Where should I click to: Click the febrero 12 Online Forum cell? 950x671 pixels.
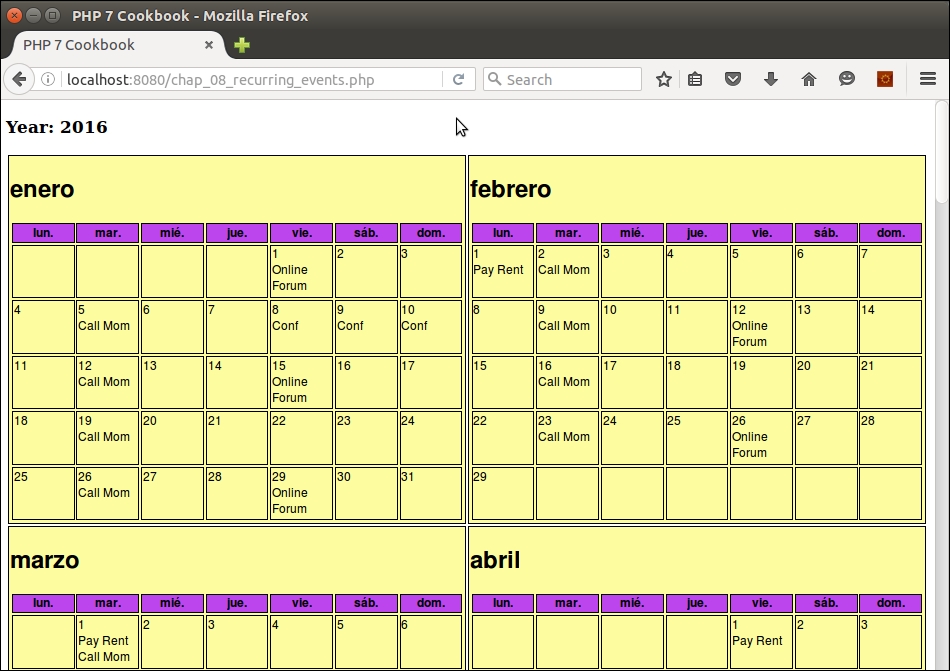coord(760,326)
